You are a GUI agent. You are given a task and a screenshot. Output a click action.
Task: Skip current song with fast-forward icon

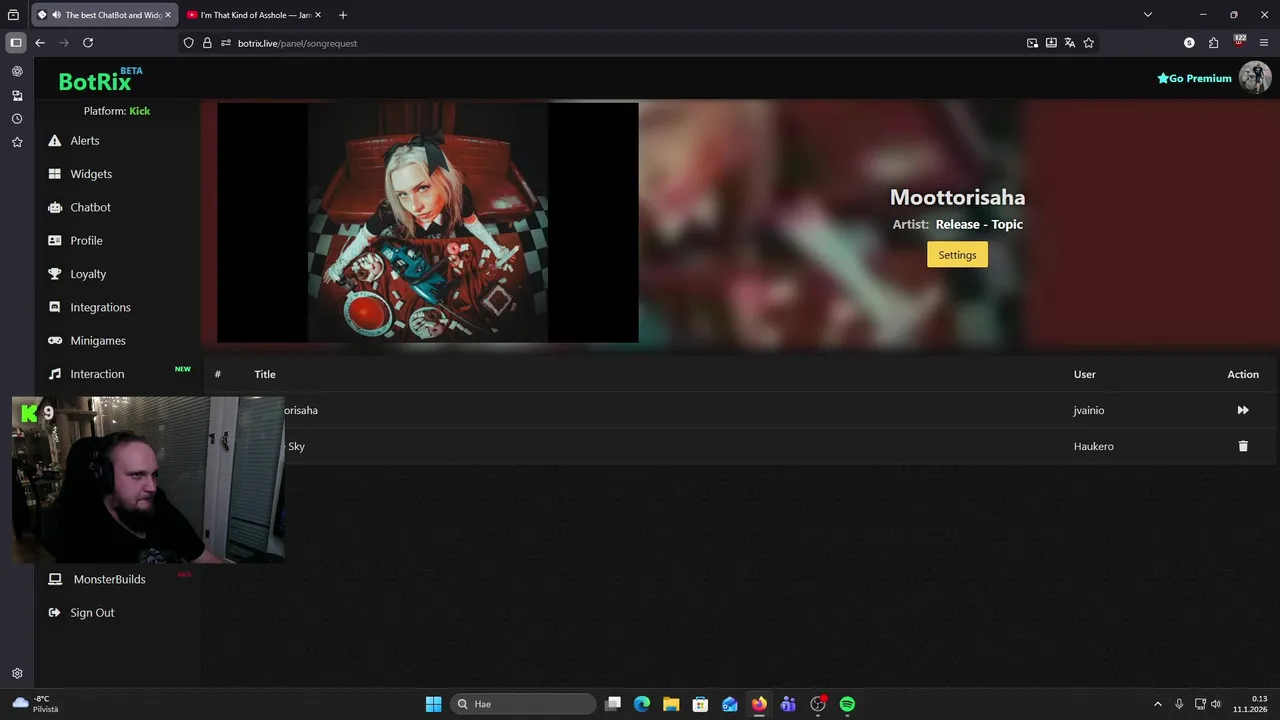1243,410
